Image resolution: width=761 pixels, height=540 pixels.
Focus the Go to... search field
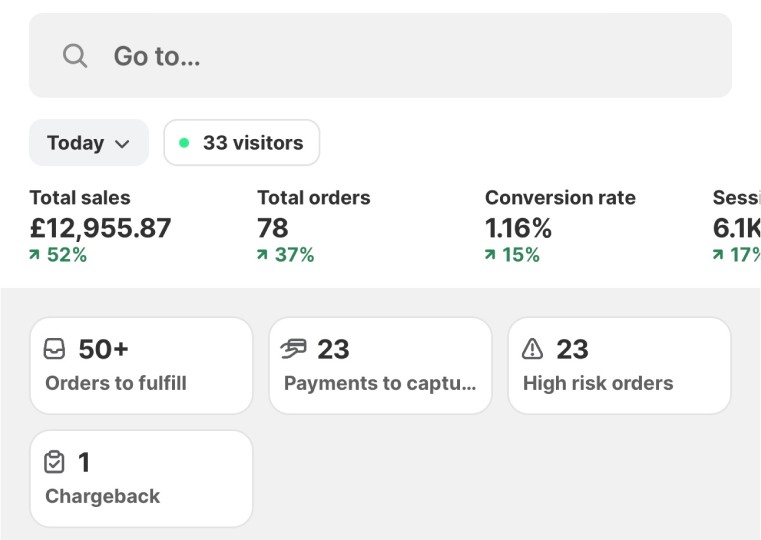(x=380, y=55)
